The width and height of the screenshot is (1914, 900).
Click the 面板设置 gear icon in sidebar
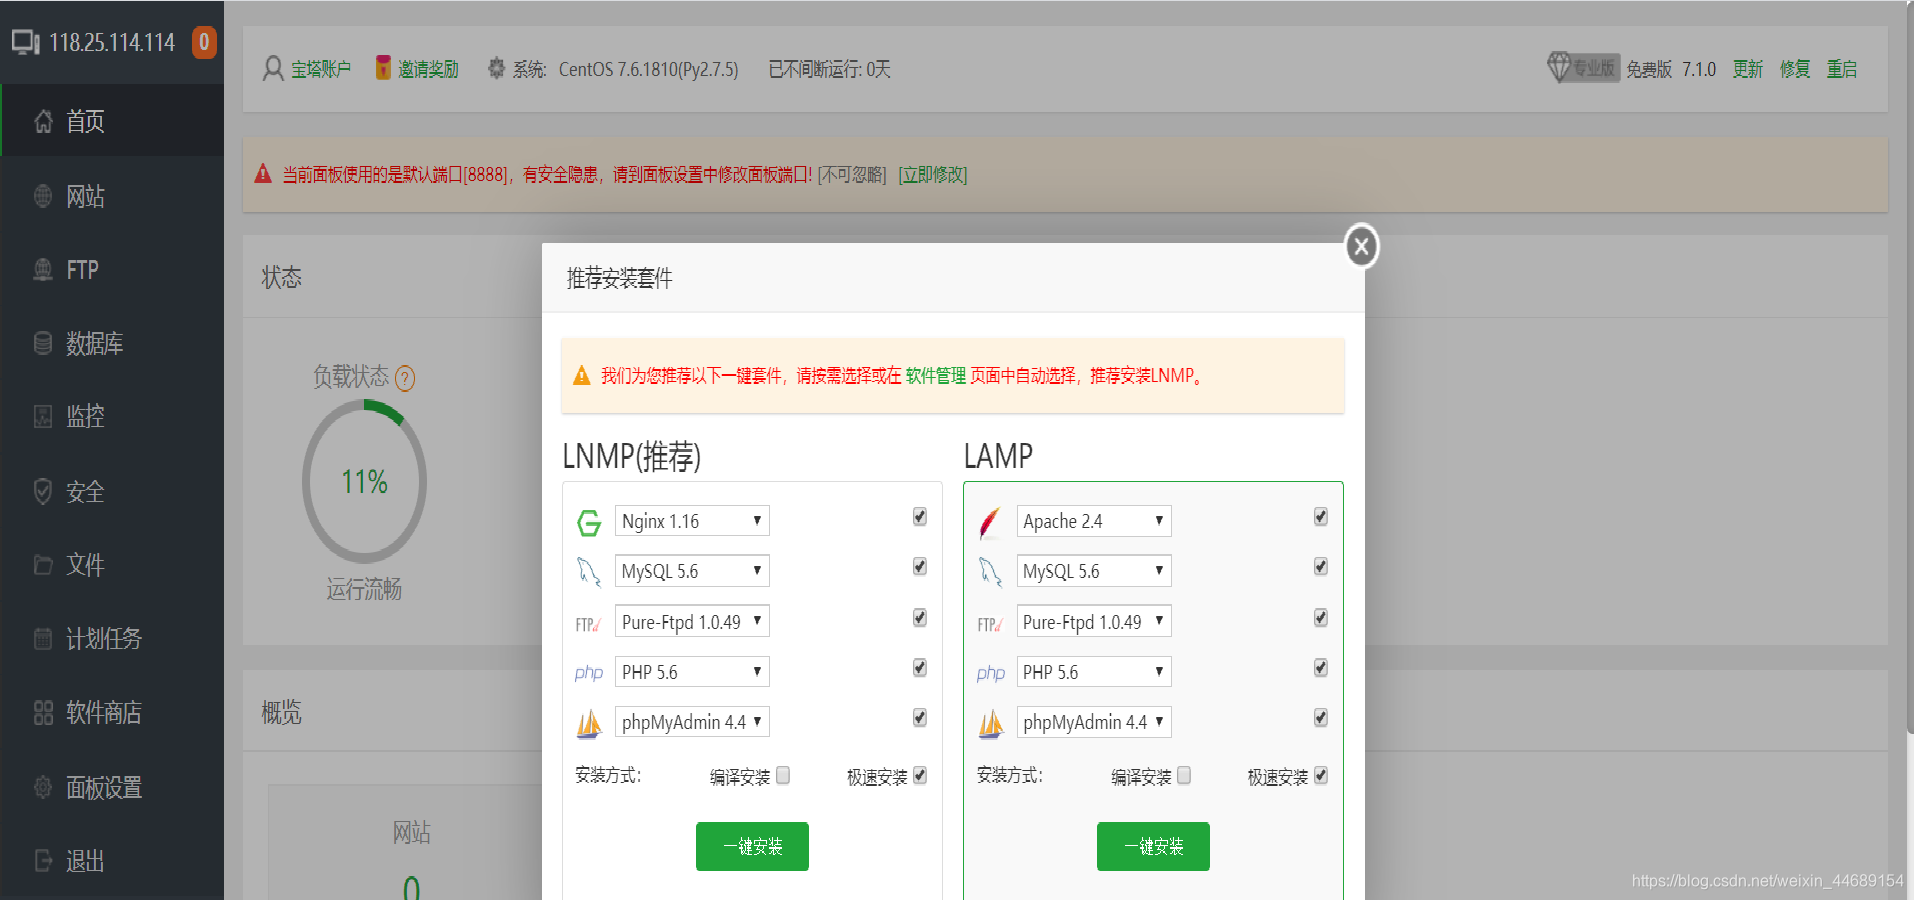[43, 787]
